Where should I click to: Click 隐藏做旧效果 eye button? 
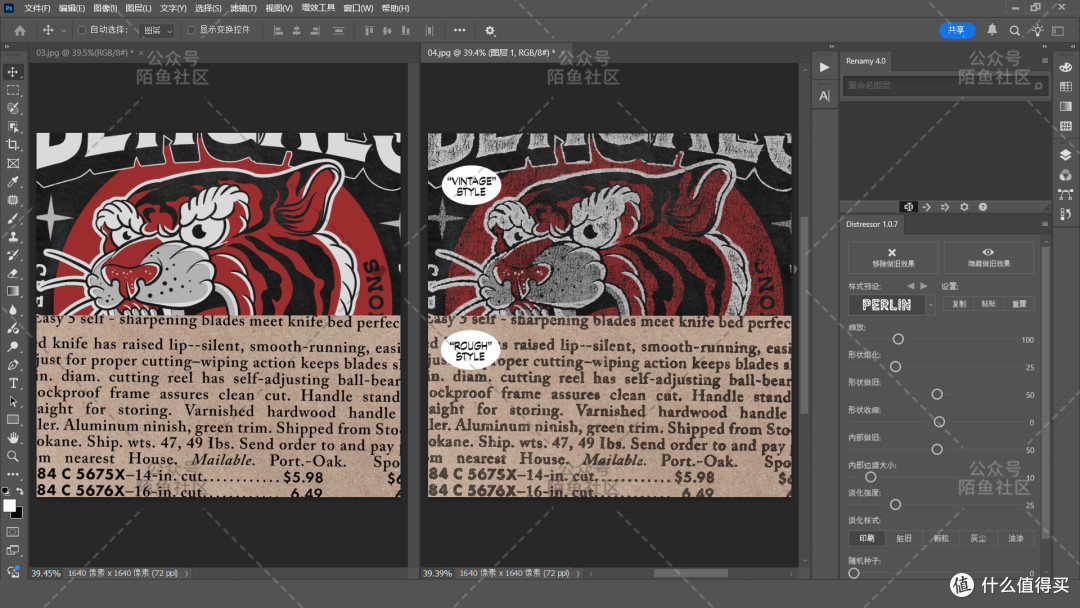(988, 257)
